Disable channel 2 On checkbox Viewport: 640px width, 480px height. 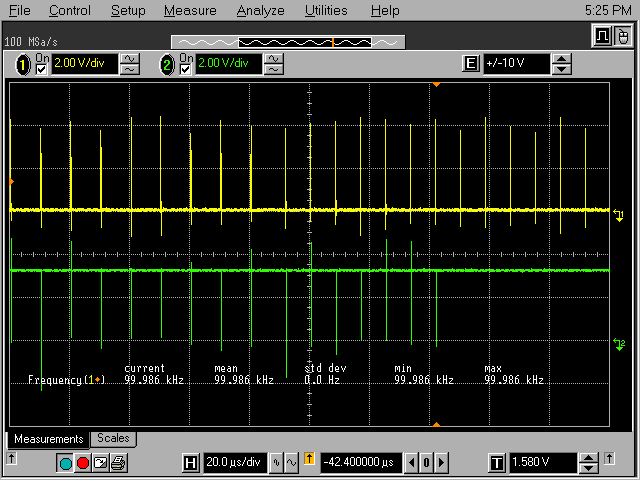tap(187, 69)
